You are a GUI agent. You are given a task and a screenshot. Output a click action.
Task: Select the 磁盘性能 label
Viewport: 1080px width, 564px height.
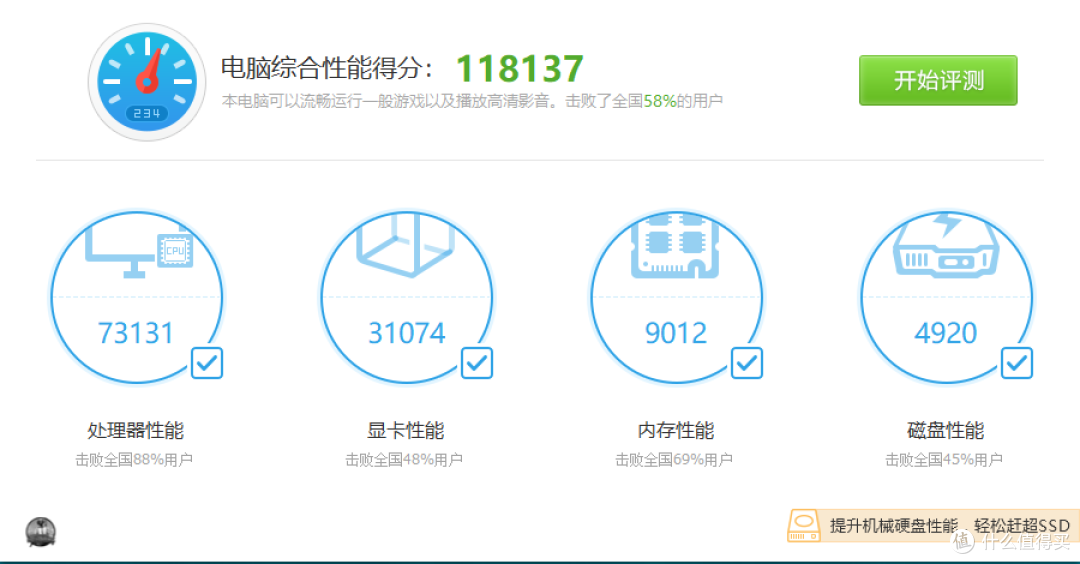point(945,431)
